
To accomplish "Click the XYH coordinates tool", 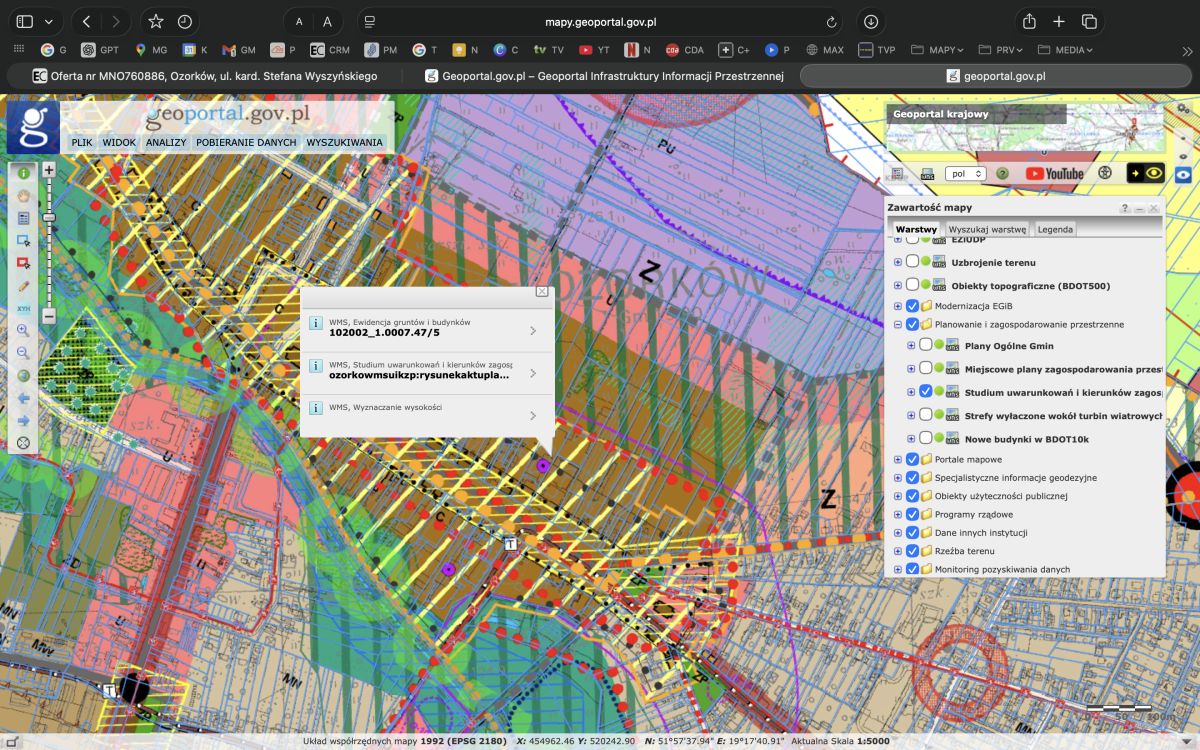I will point(23,308).
